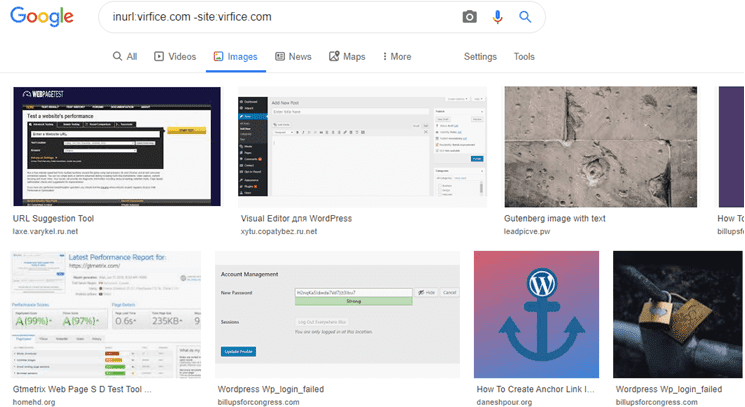Open the Account Management password thumbnail
745x407 pixels.
(x=337, y=314)
